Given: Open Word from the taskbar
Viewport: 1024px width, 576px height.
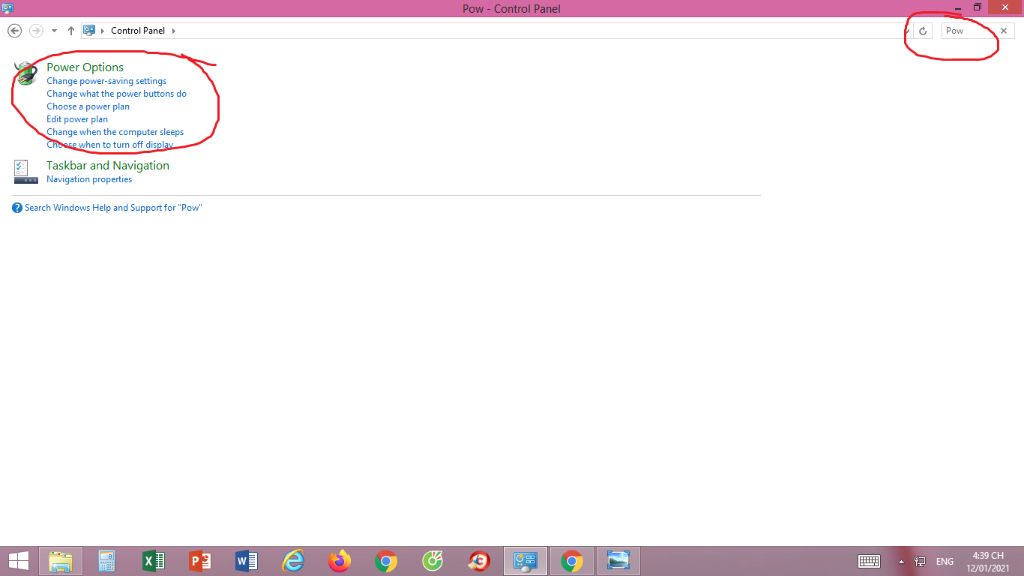Looking at the screenshot, I should pos(246,561).
